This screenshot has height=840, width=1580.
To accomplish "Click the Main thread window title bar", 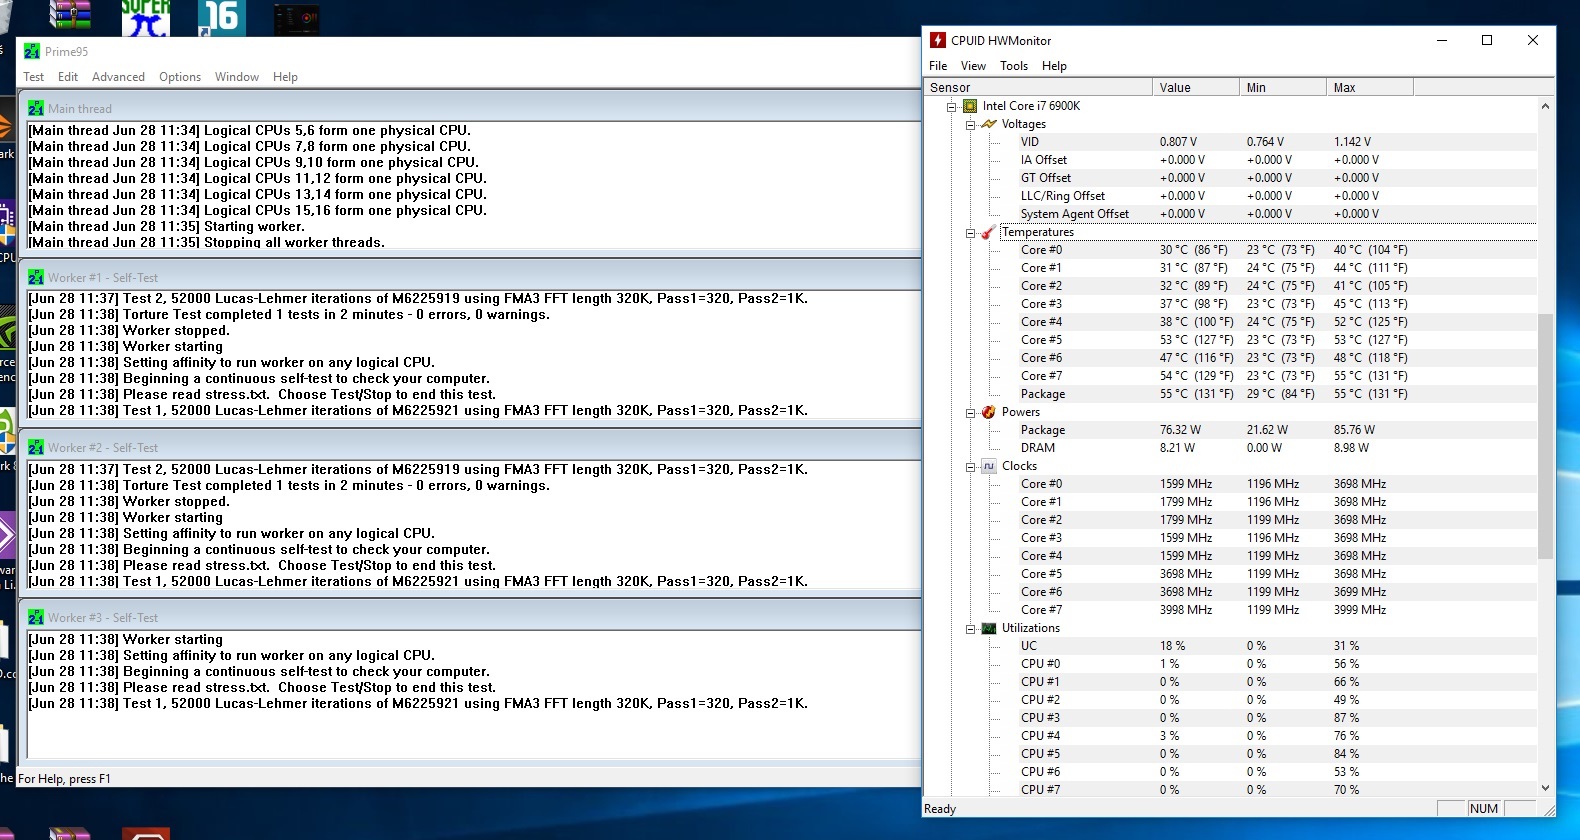I will click(470, 108).
